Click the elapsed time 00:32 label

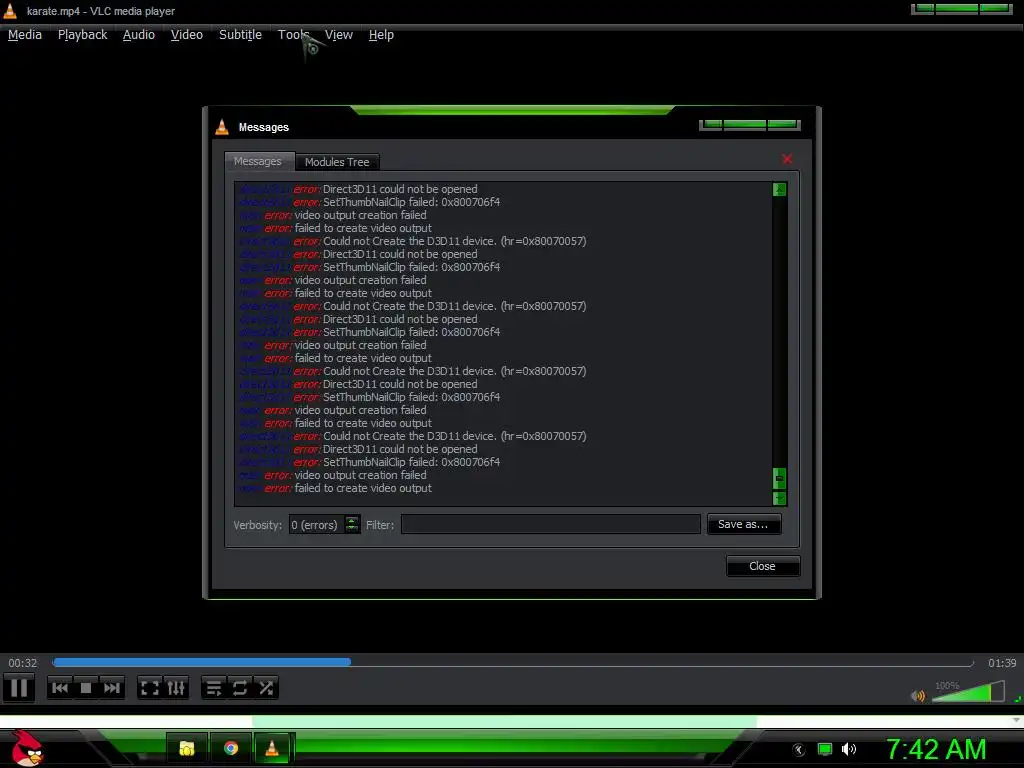coord(23,663)
